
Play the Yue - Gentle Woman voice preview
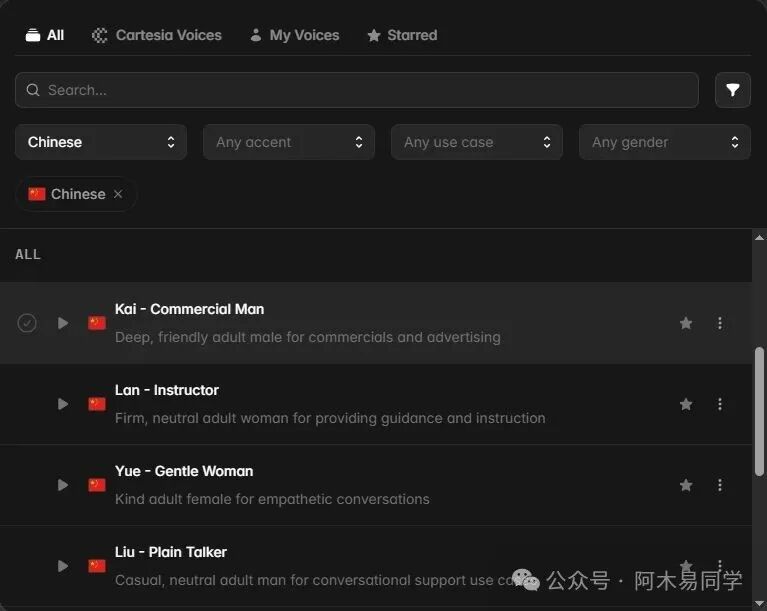(63, 485)
